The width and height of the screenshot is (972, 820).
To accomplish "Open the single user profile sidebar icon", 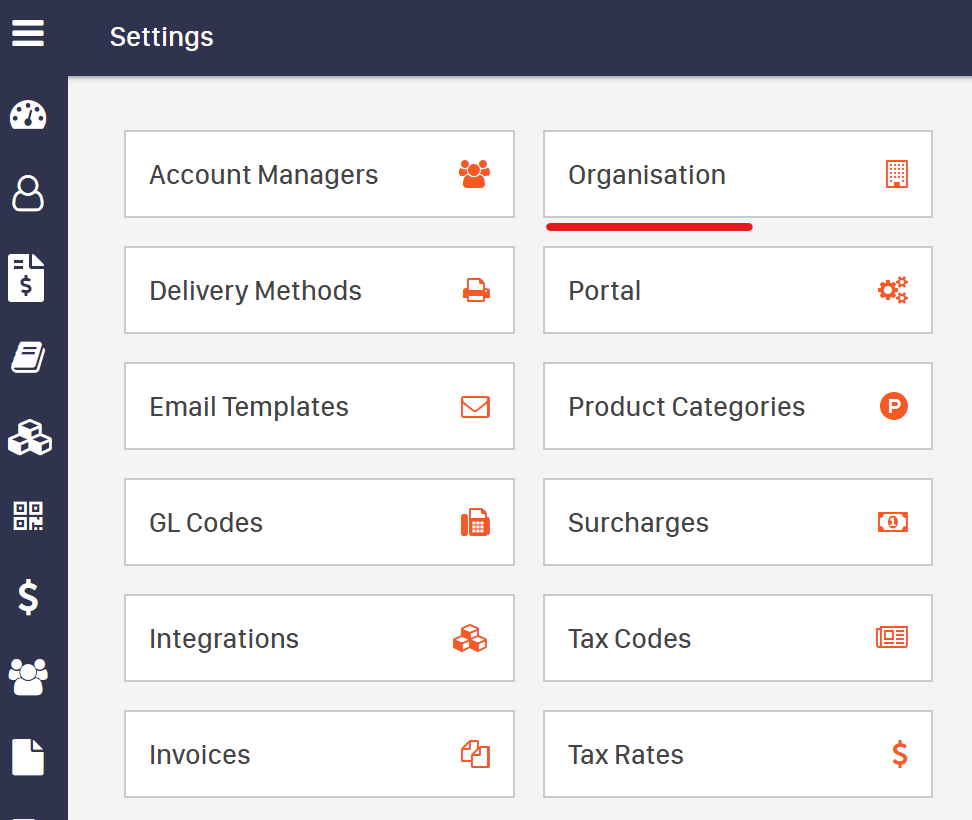I will [28, 193].
